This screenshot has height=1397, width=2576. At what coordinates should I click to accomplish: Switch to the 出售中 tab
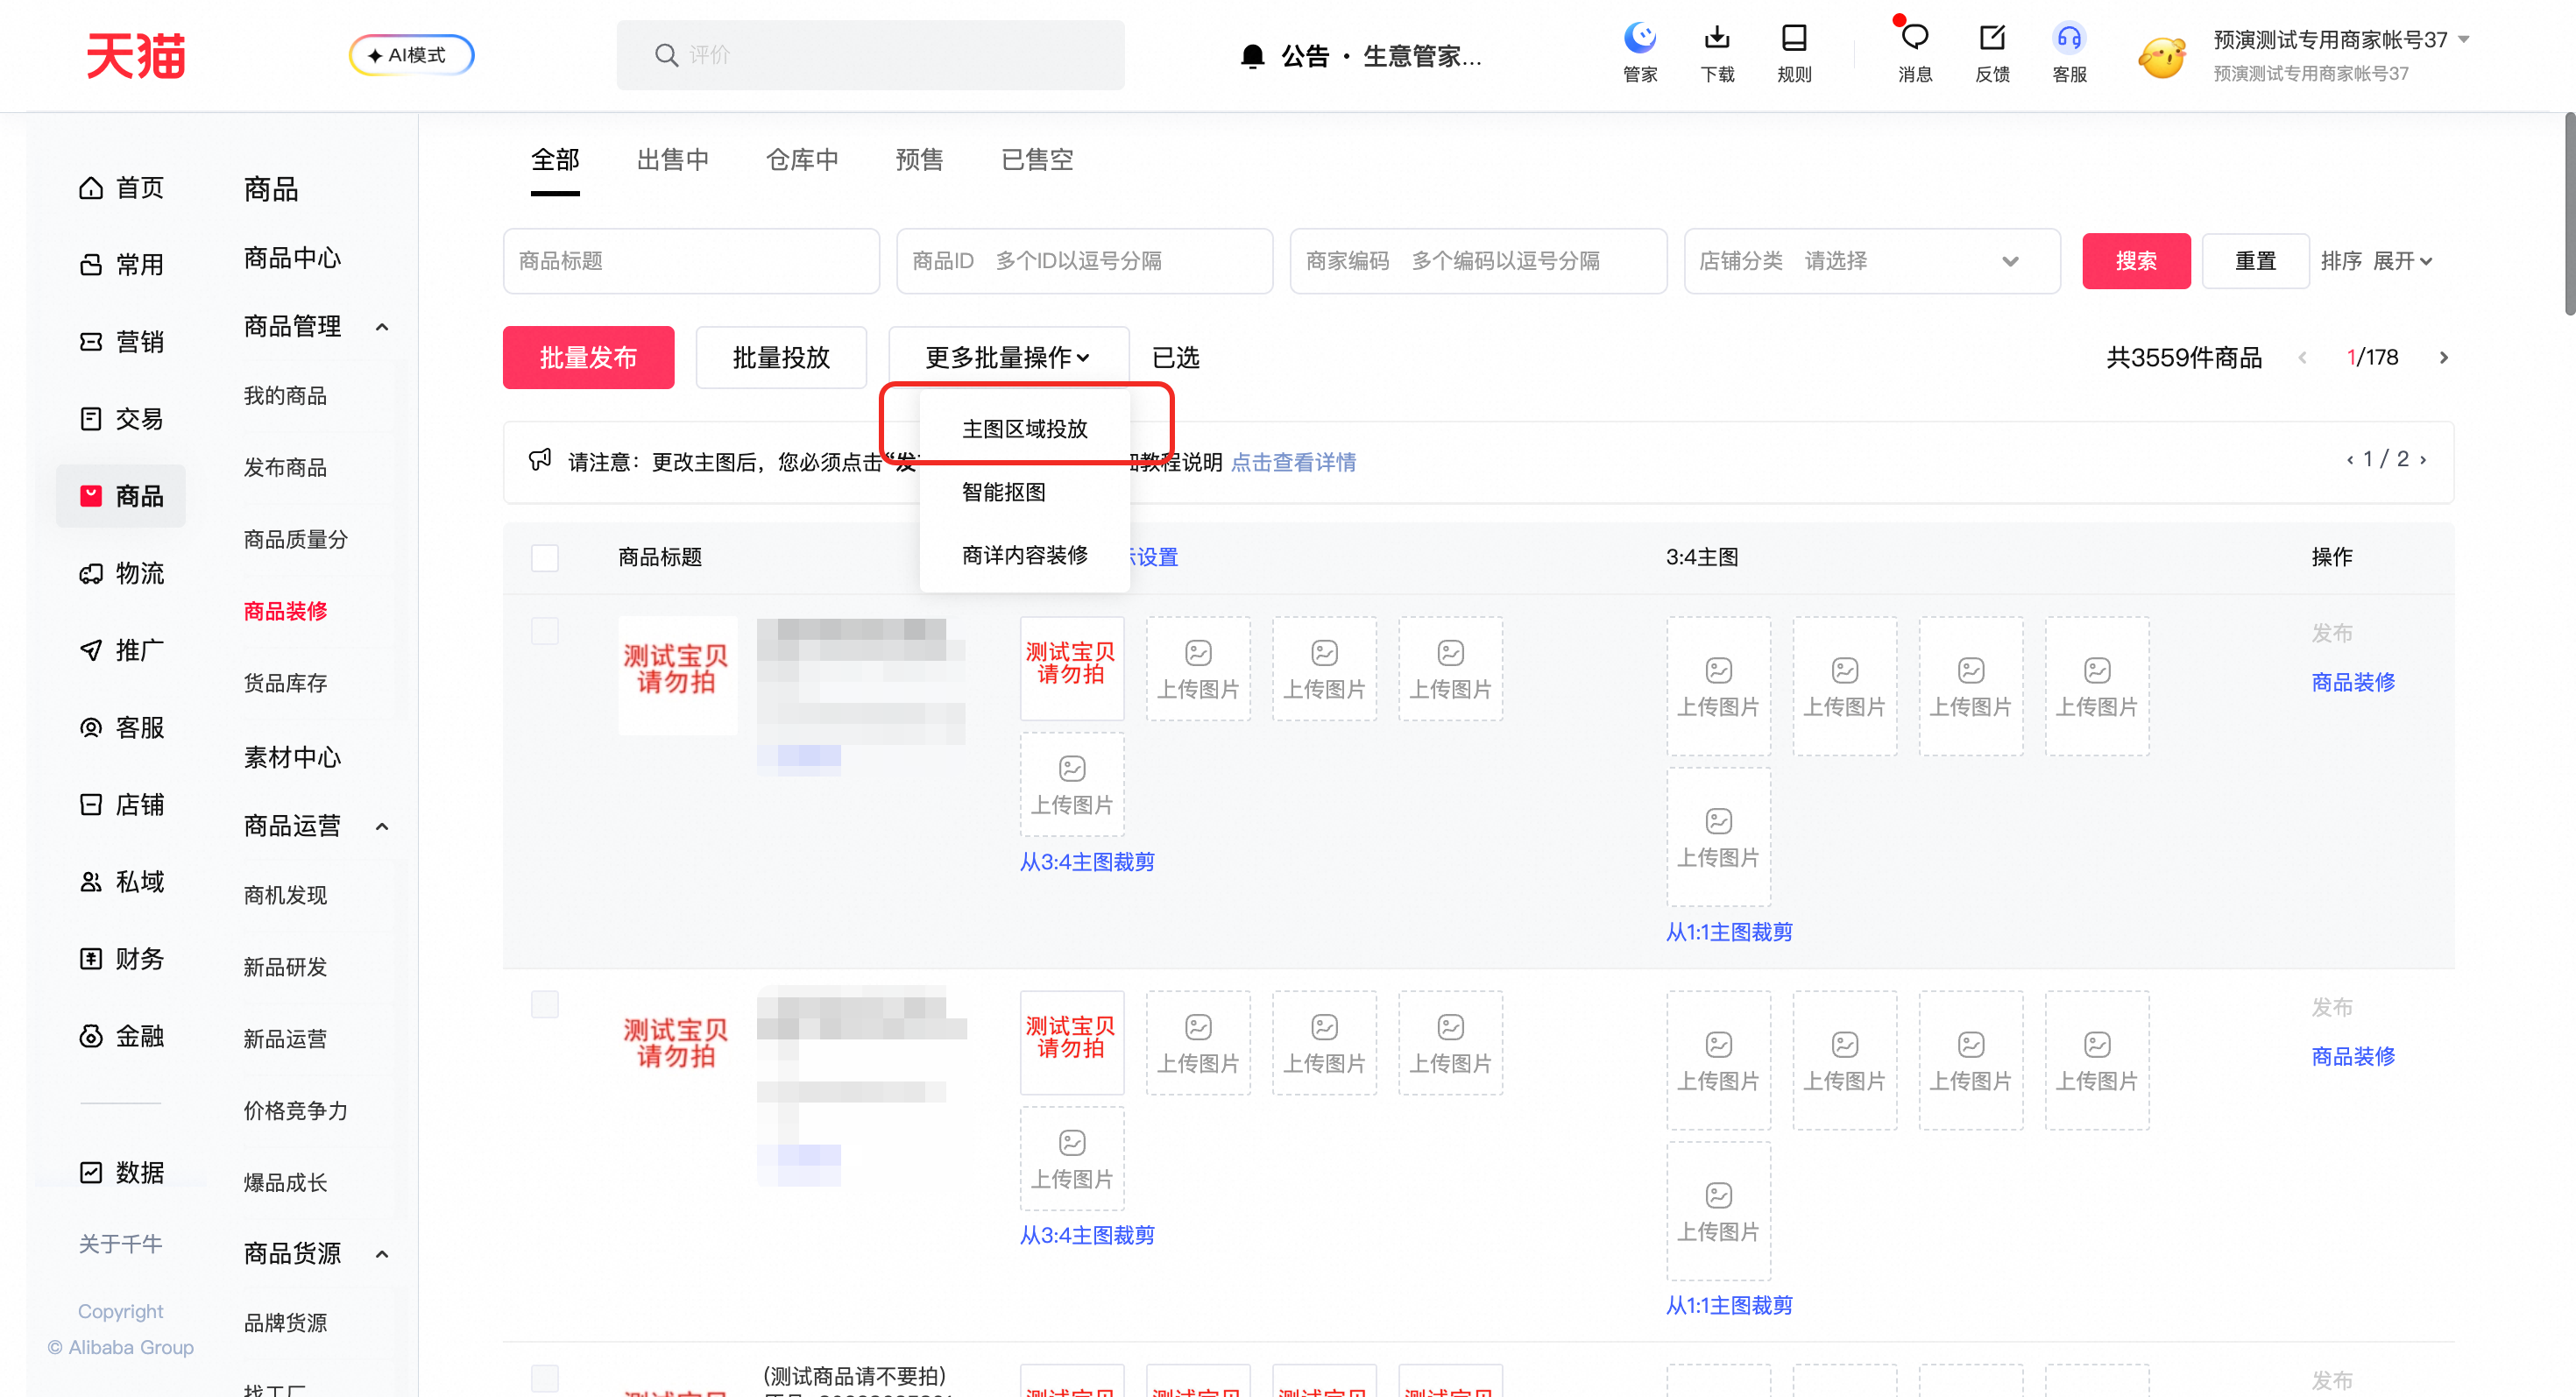(x=673, y=160)
